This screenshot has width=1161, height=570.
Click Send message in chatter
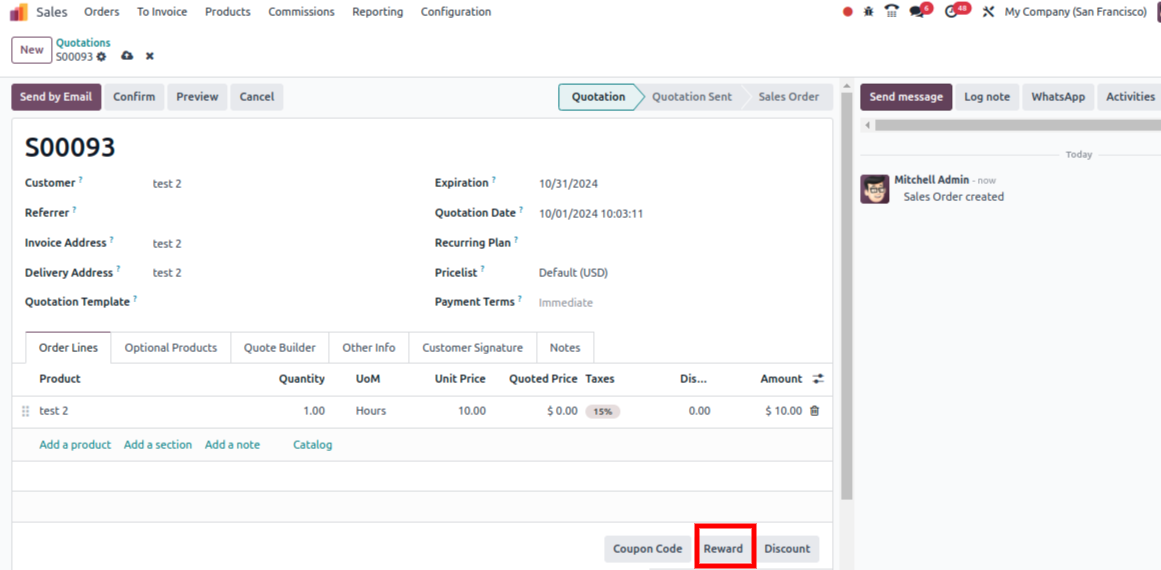tap(906, 97)
